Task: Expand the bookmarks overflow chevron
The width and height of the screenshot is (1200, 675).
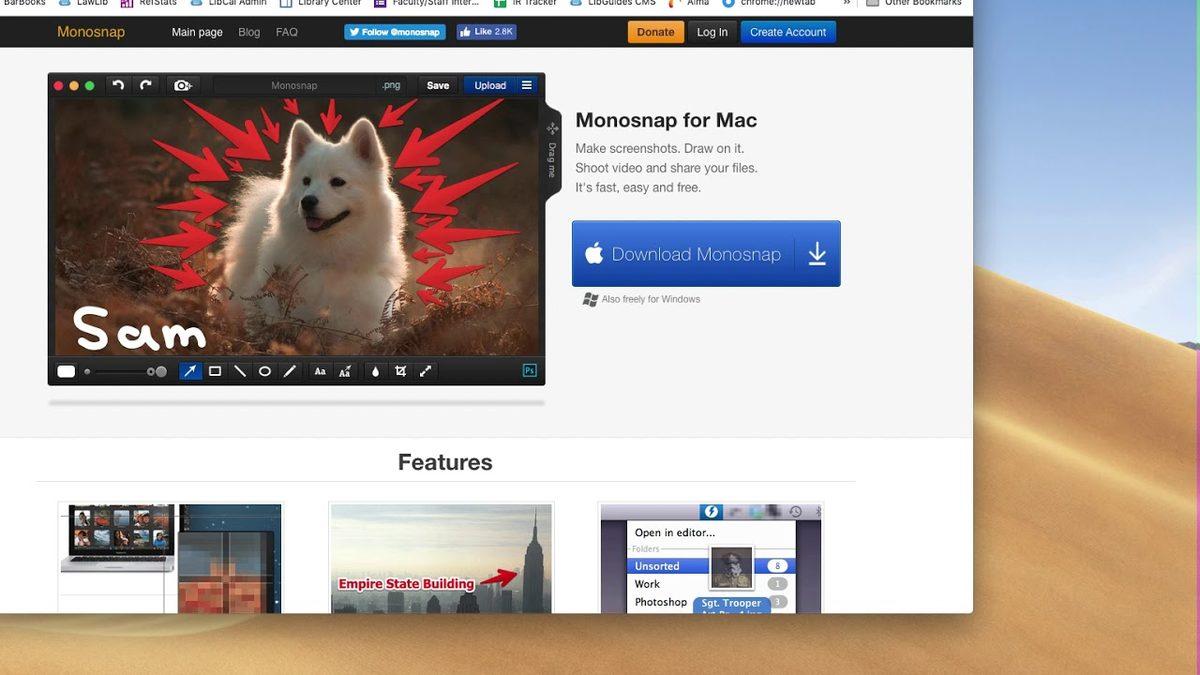Action: pos(846,3)
